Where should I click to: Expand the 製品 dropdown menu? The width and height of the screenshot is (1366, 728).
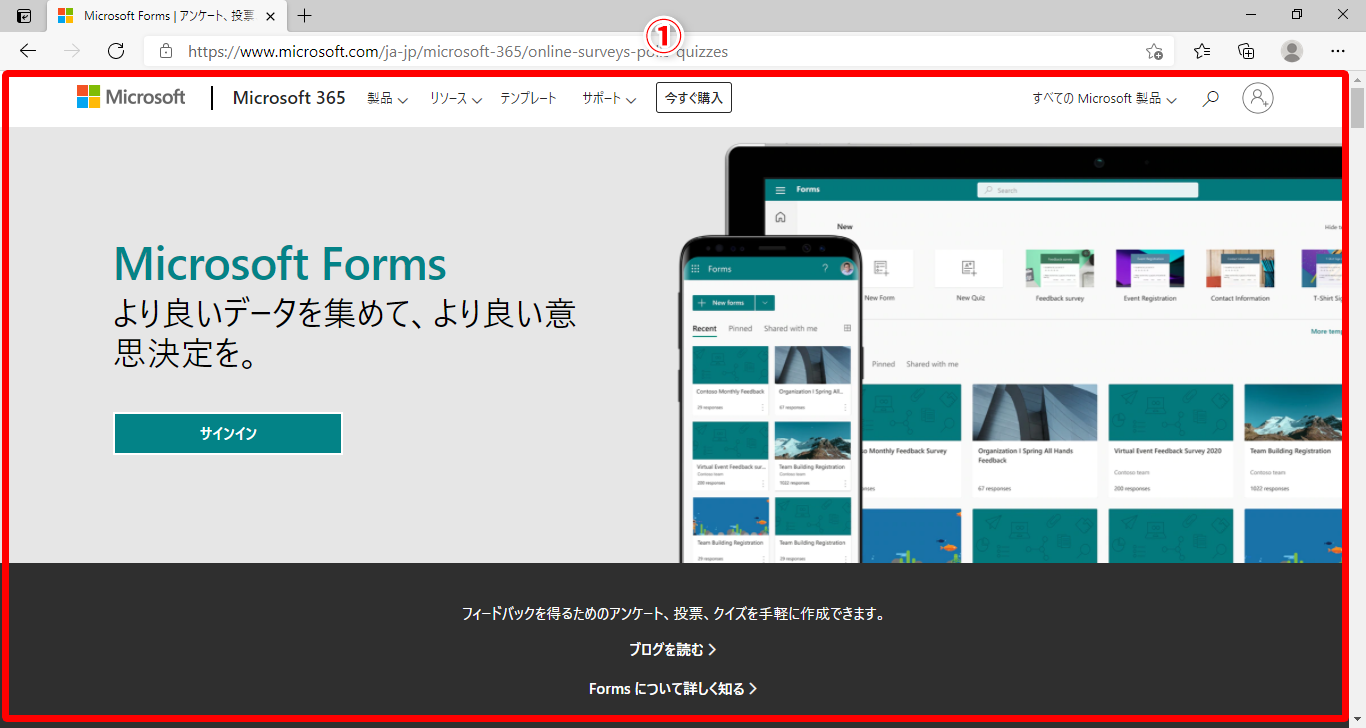(387, 98)
